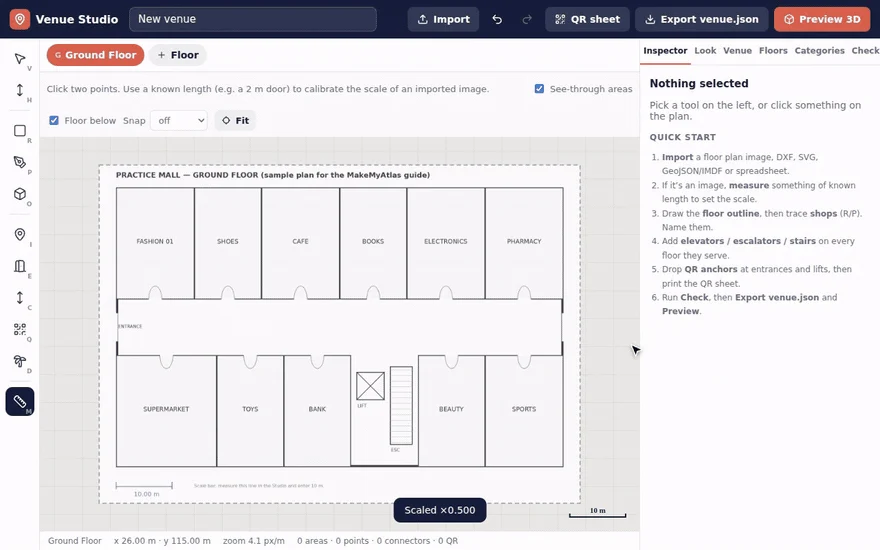Select the tool with shortcut H
This screenshot has width=880, height=550.
(x=20, y=90)
